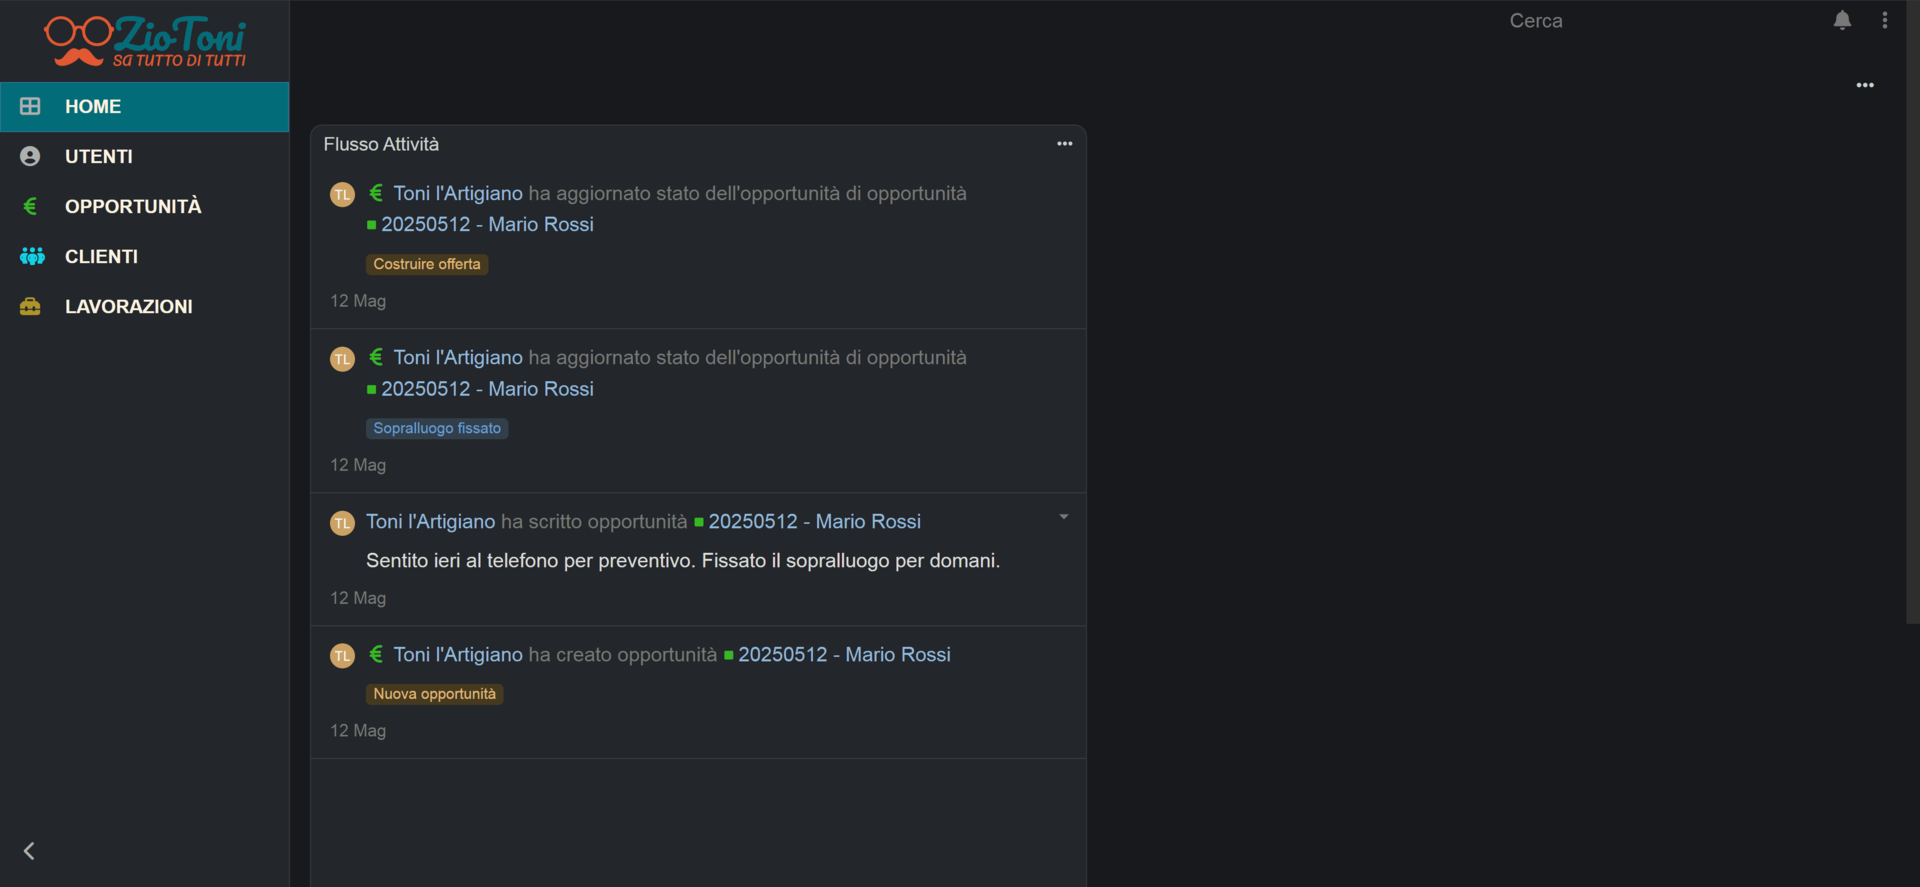Open Mario Rossi link in 'ha creato opportunità' entry

pos(843,655)
